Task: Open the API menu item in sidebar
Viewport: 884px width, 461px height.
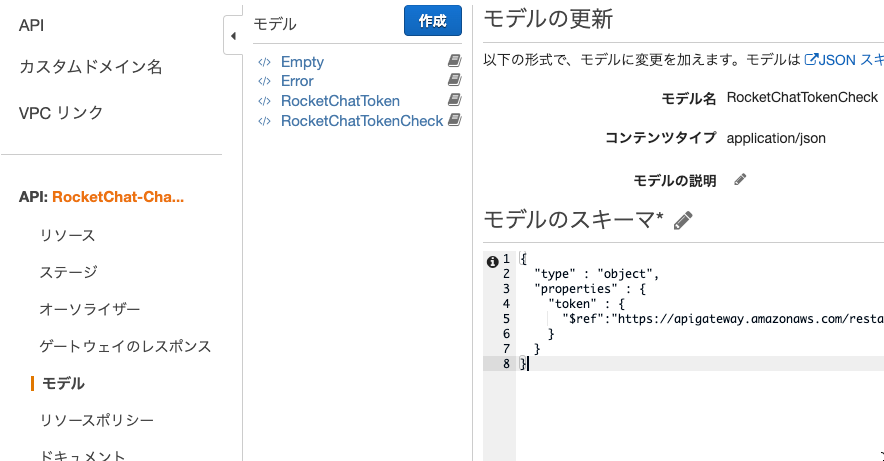Action: 31,25
